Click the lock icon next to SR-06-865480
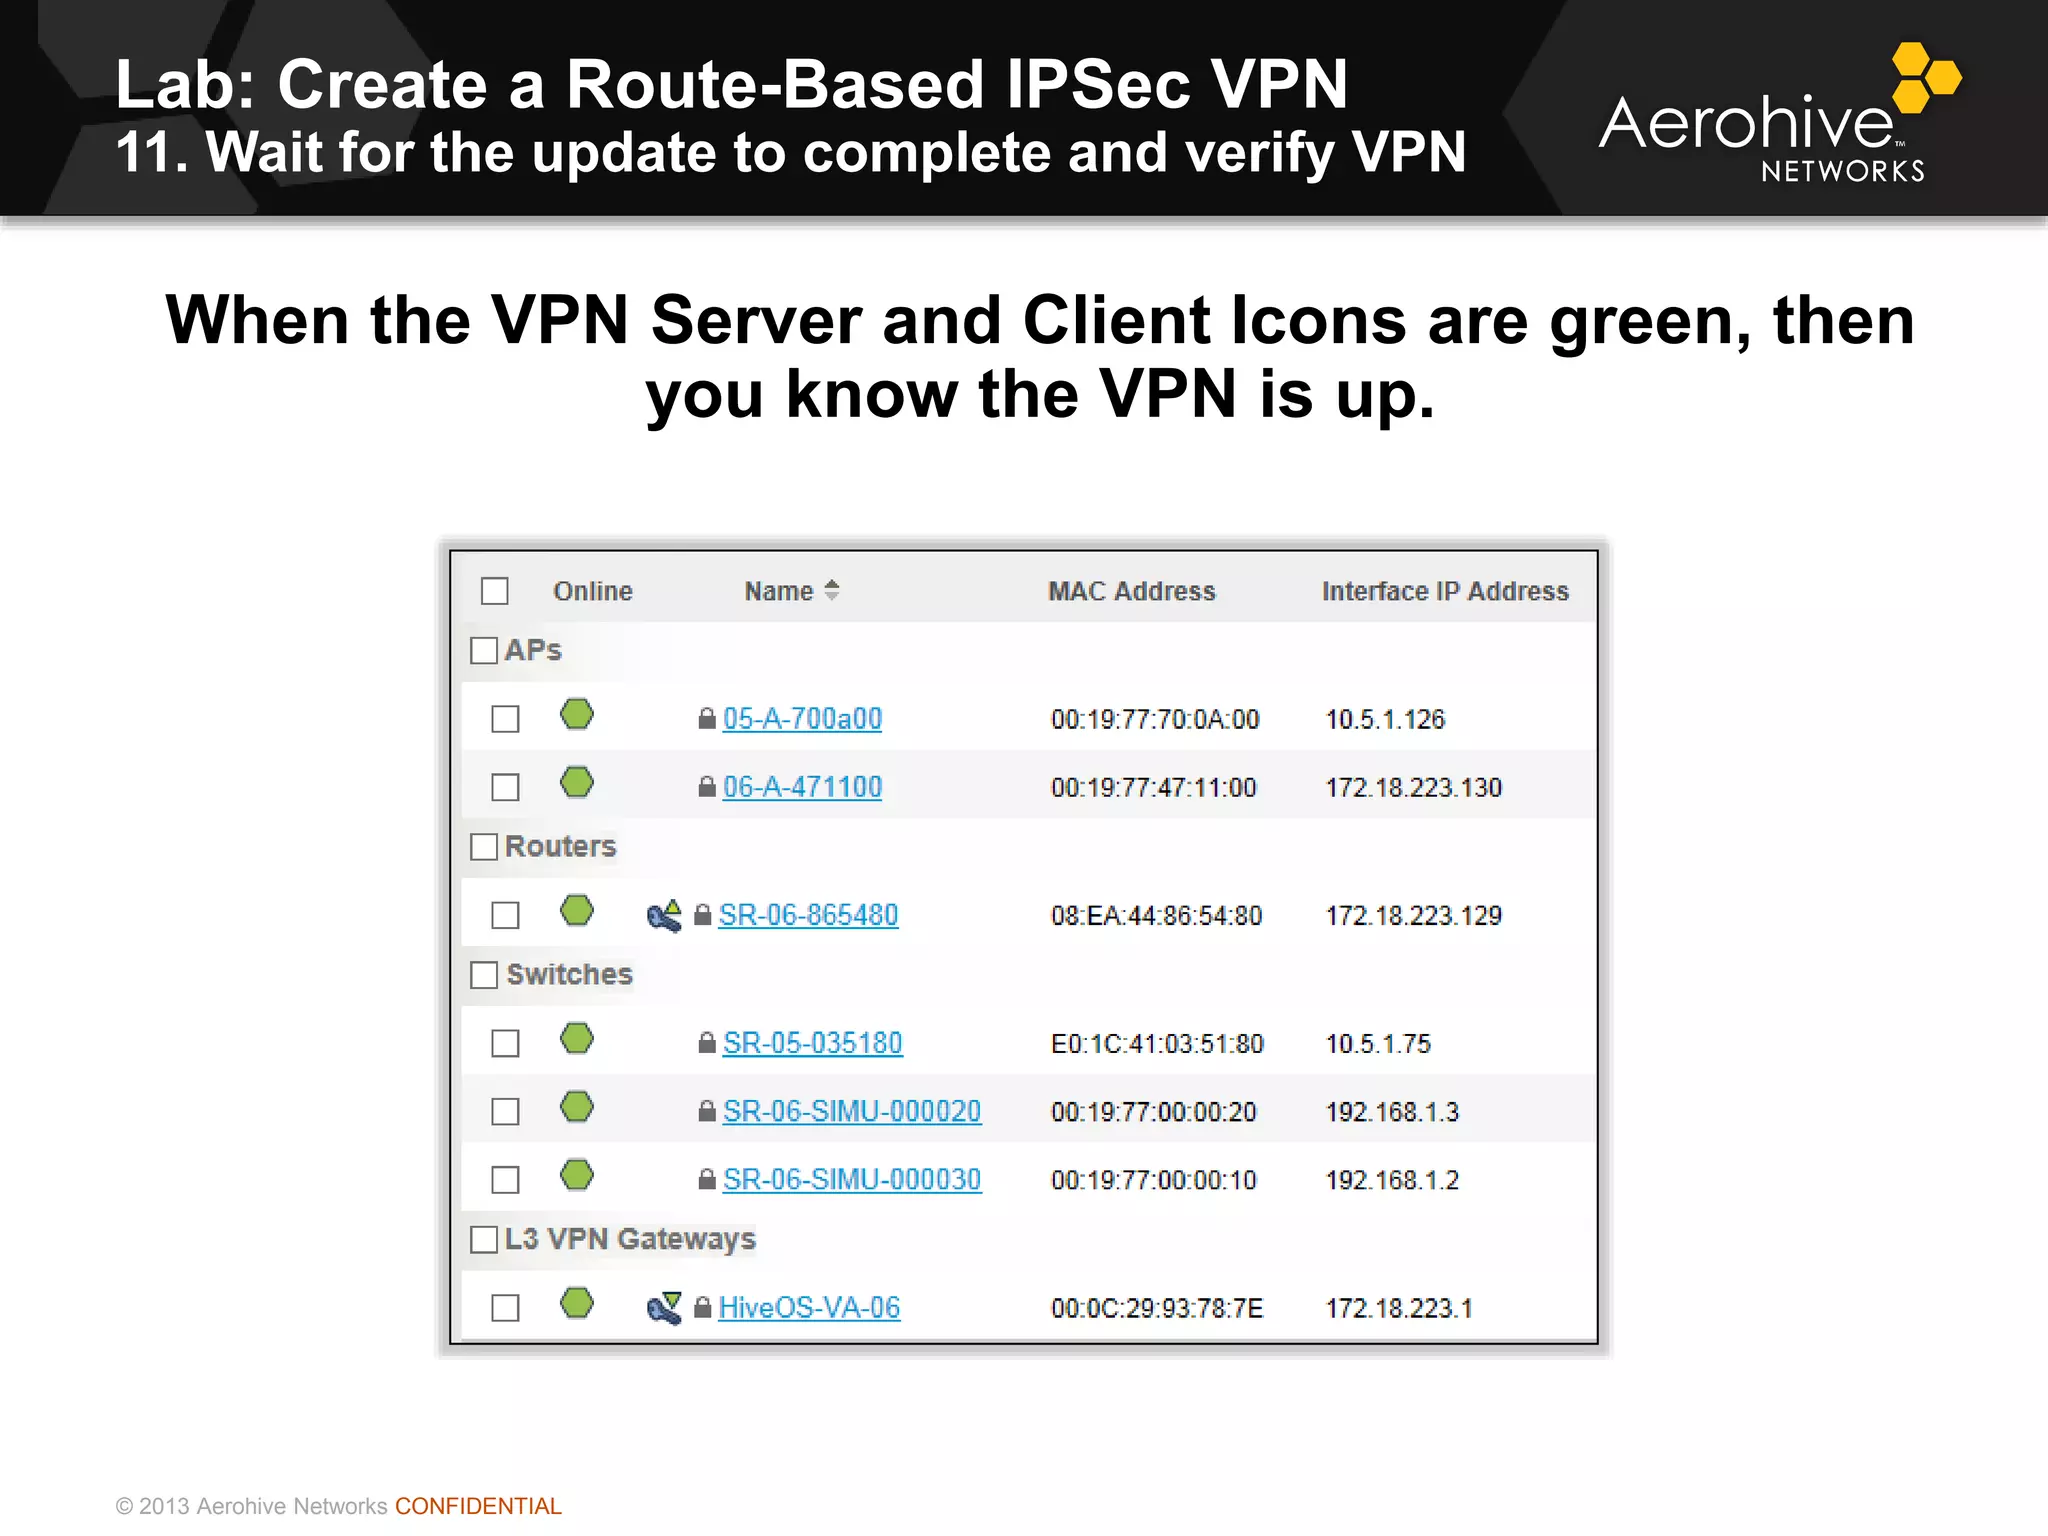2048x1536 pixels. click(703, 915)
